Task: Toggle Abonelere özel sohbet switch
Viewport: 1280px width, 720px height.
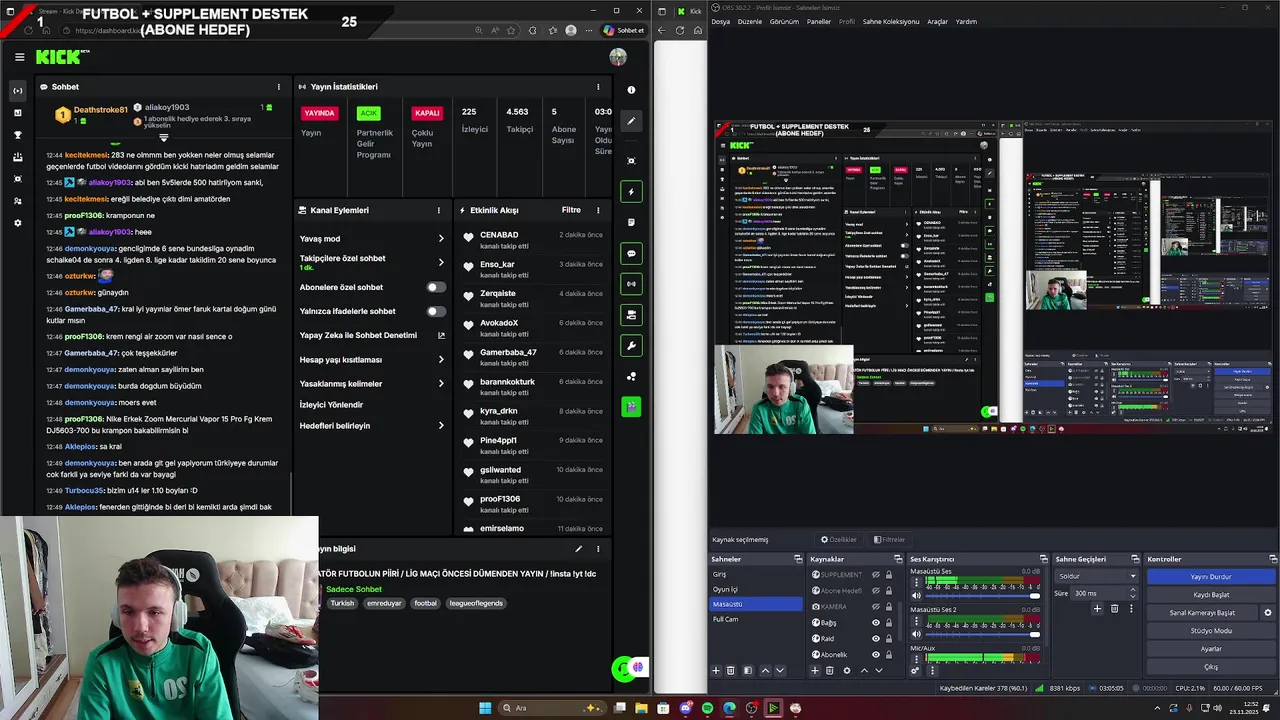Action: 436,287
